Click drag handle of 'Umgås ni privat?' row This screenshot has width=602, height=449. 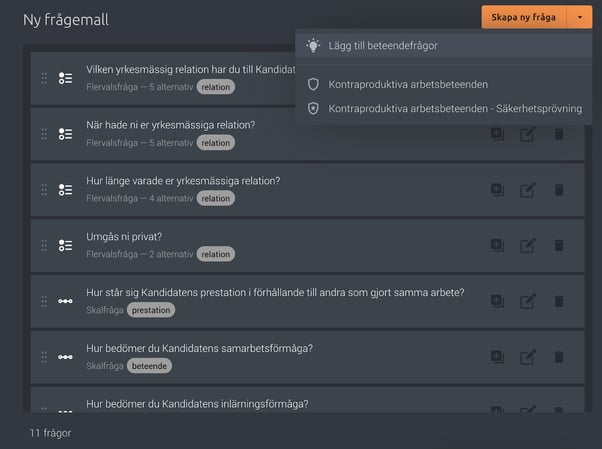pyautogui.click(x=44, y=245)
